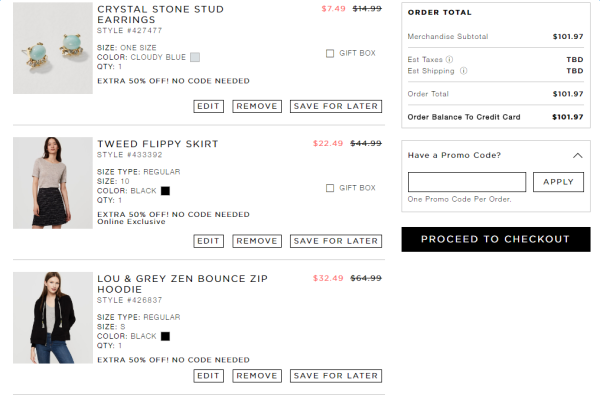
Task: Save the Crystal Stone Stud Earrings for later
Action: coord(336,106)
